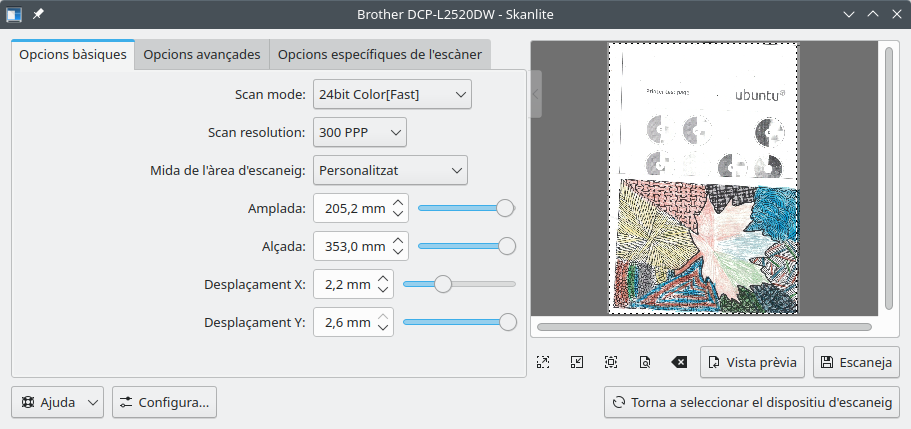Click the zoom to selection icon
This screenshot has width=911, height=429.
pos(611,362)
